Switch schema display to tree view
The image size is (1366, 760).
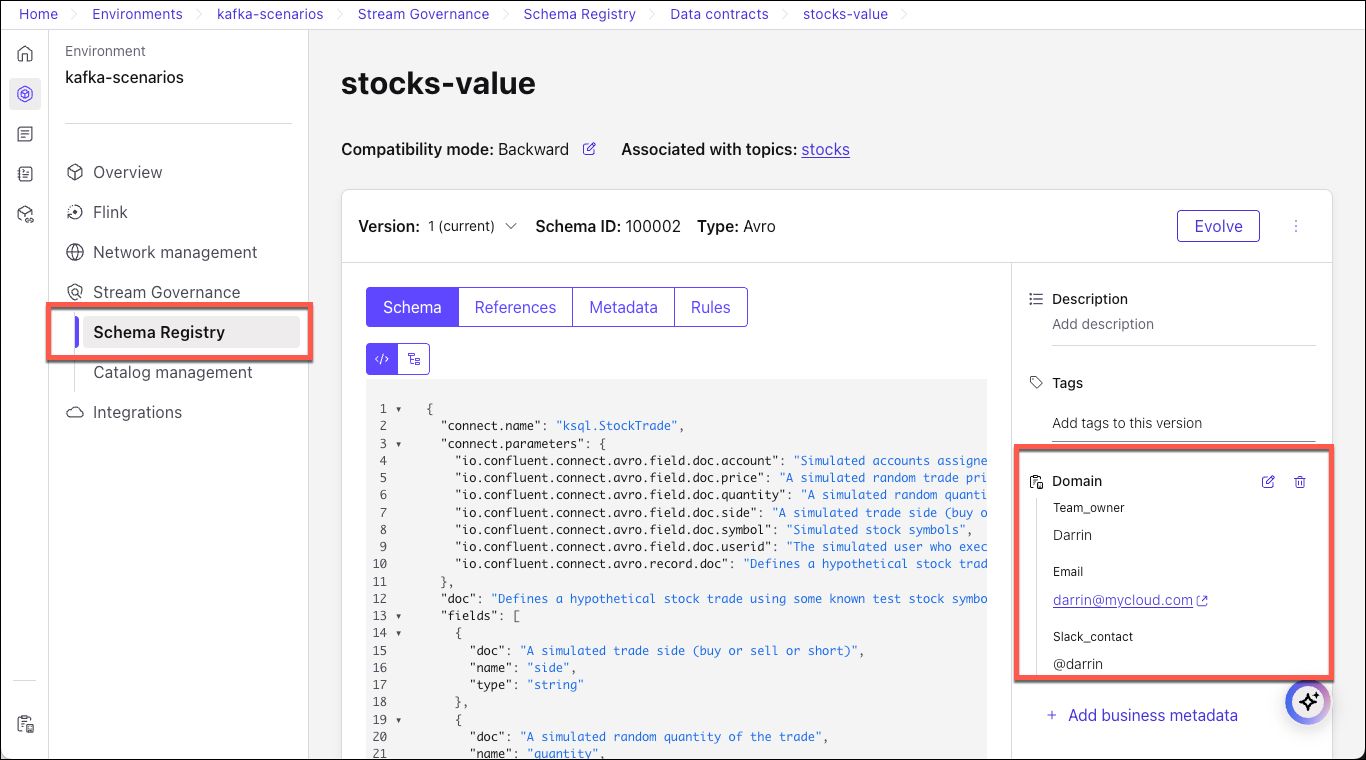pyautogui.click(x=412, y=357)
